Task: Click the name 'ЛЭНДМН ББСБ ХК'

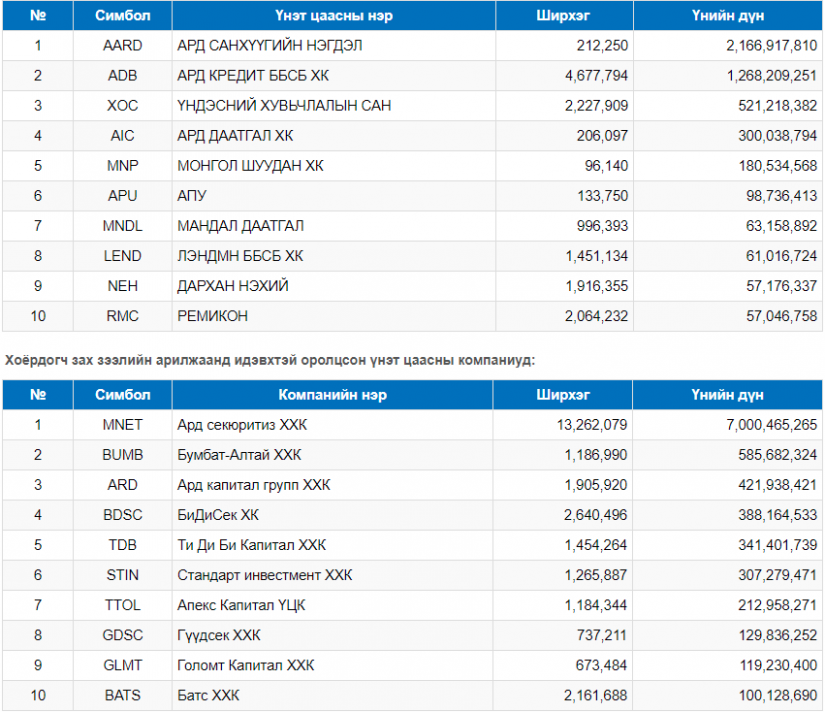Action: point(240,256)
